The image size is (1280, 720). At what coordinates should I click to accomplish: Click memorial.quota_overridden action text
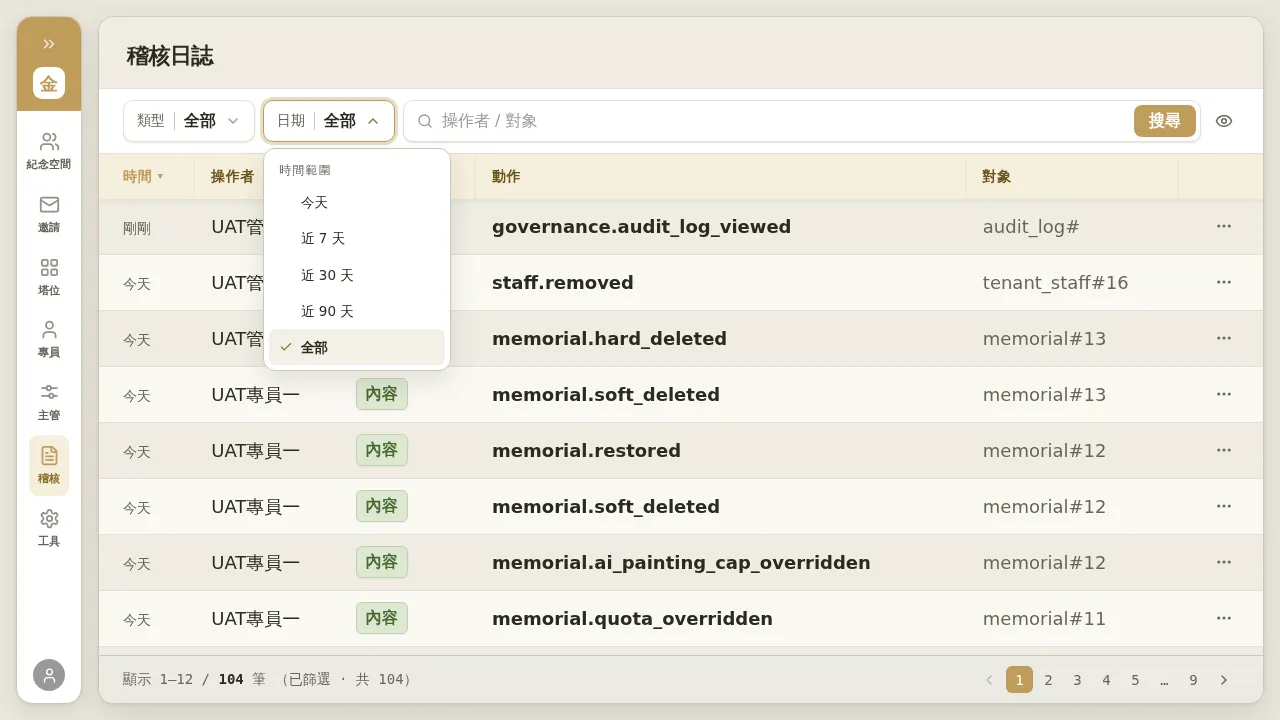coord(632,619)
